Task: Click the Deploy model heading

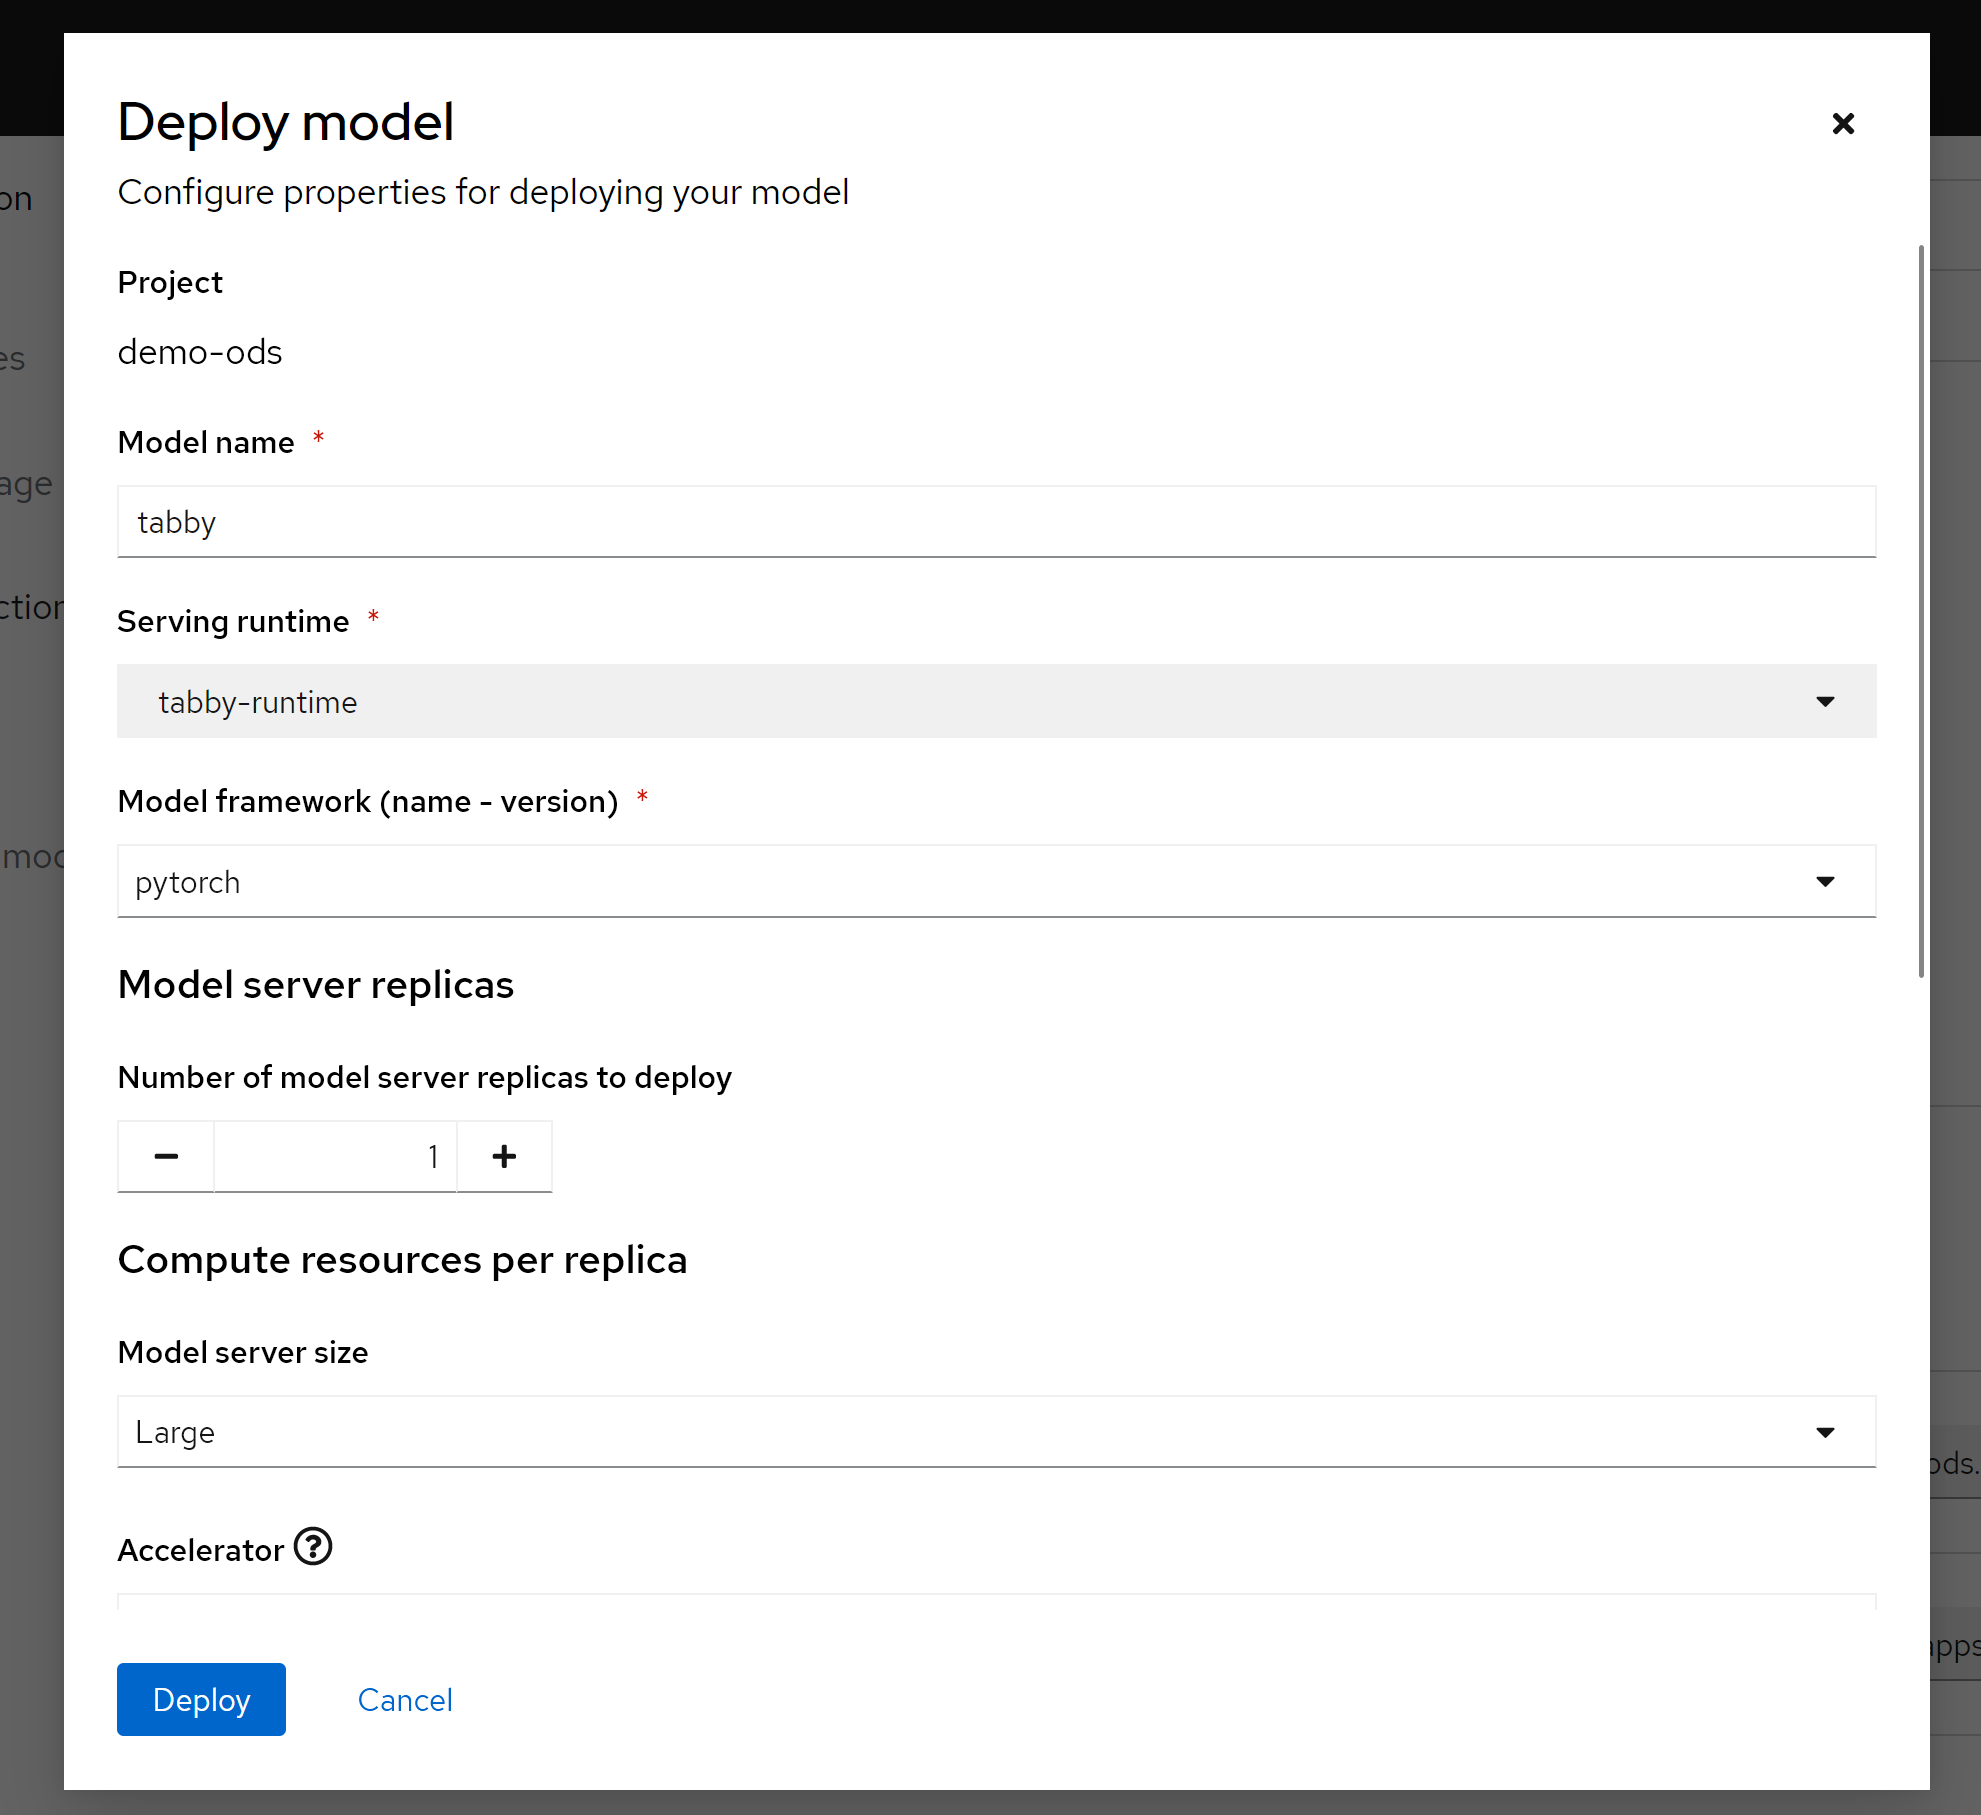Action: 286,122
